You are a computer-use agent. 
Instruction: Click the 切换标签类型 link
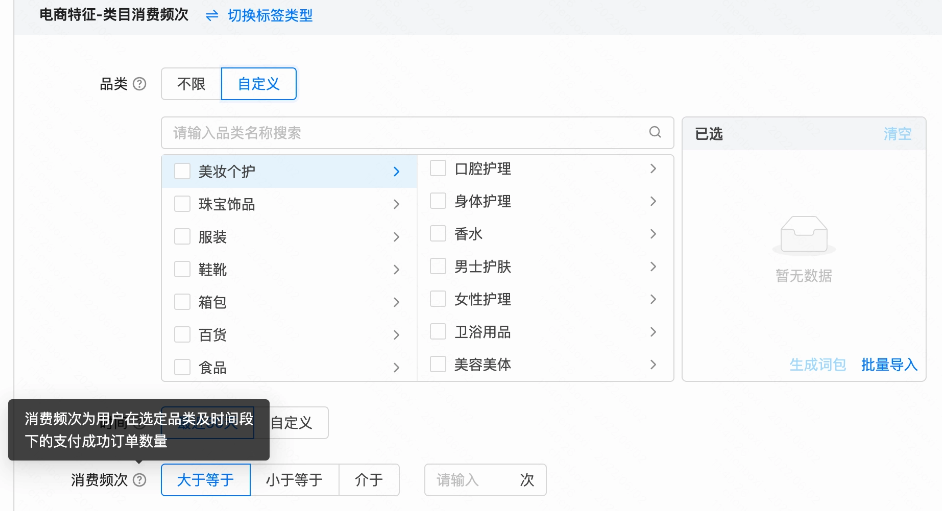(x=269, y=16)
